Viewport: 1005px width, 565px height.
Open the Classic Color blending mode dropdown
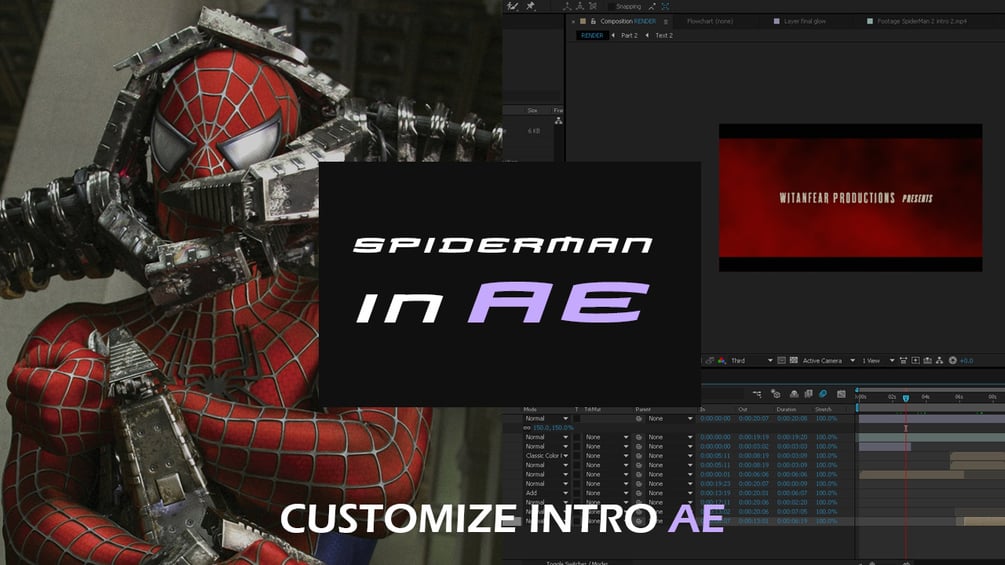546,456
